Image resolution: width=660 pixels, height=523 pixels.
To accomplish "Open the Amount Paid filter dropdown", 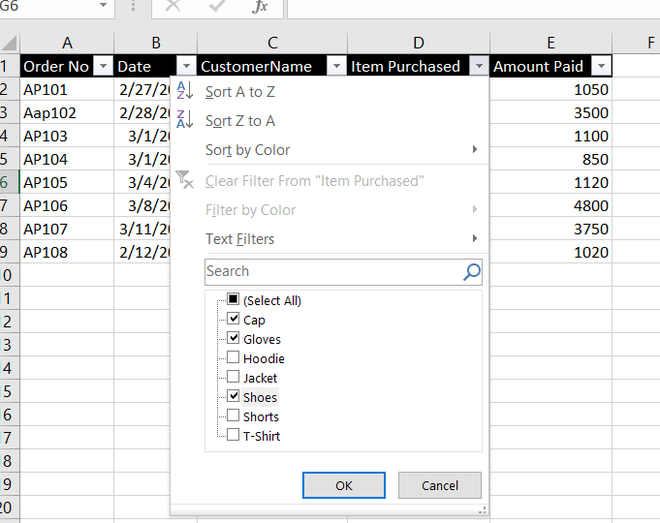I will pyautogui.click(x=601, y=67).
